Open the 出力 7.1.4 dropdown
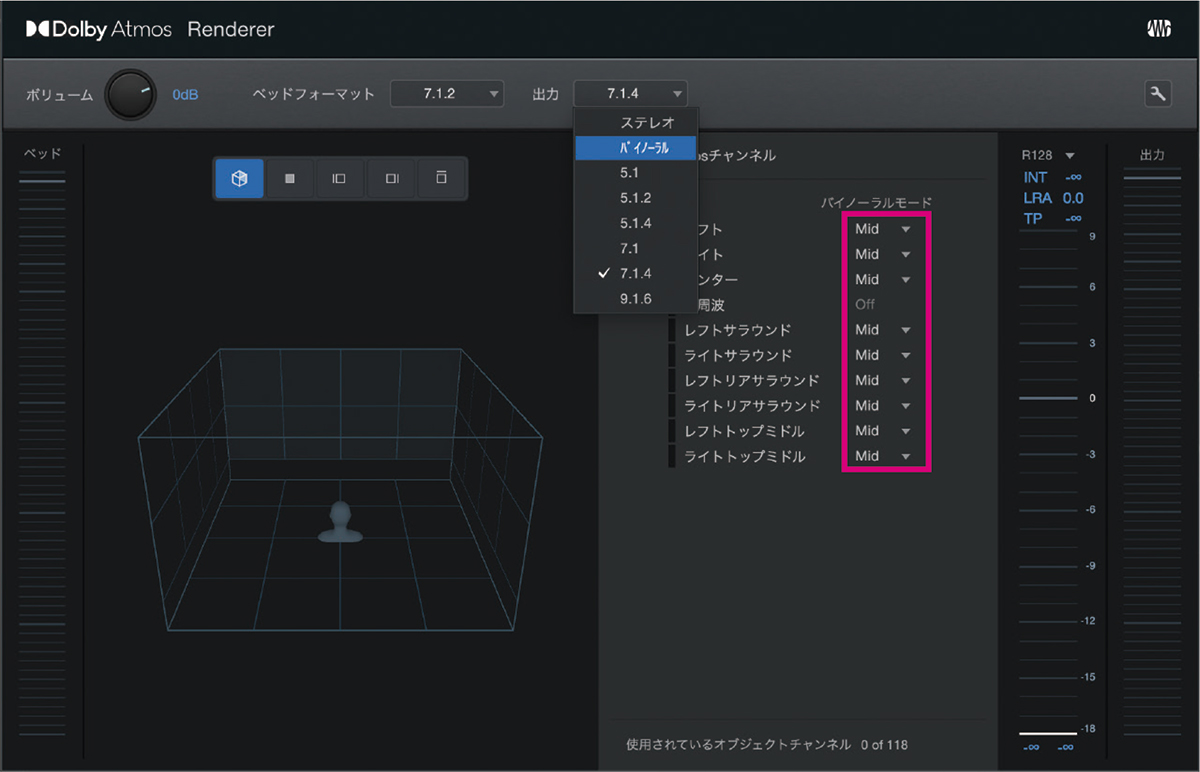Screen dimensions: 1200x772 point(631,94)
